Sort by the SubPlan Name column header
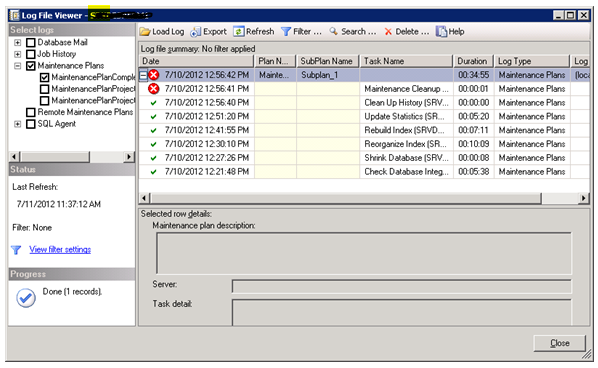 point(328,61)
